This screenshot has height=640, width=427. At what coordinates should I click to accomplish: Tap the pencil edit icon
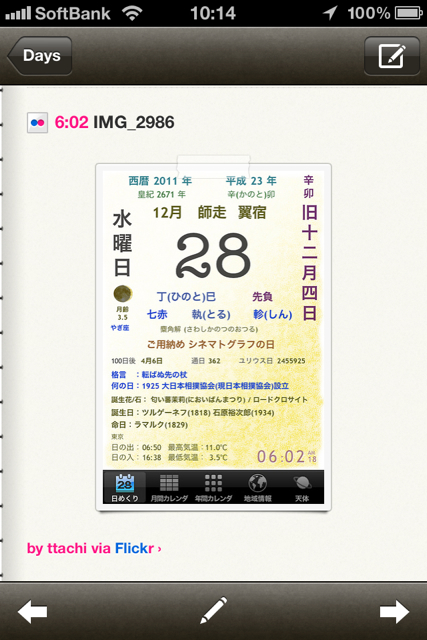214,610
